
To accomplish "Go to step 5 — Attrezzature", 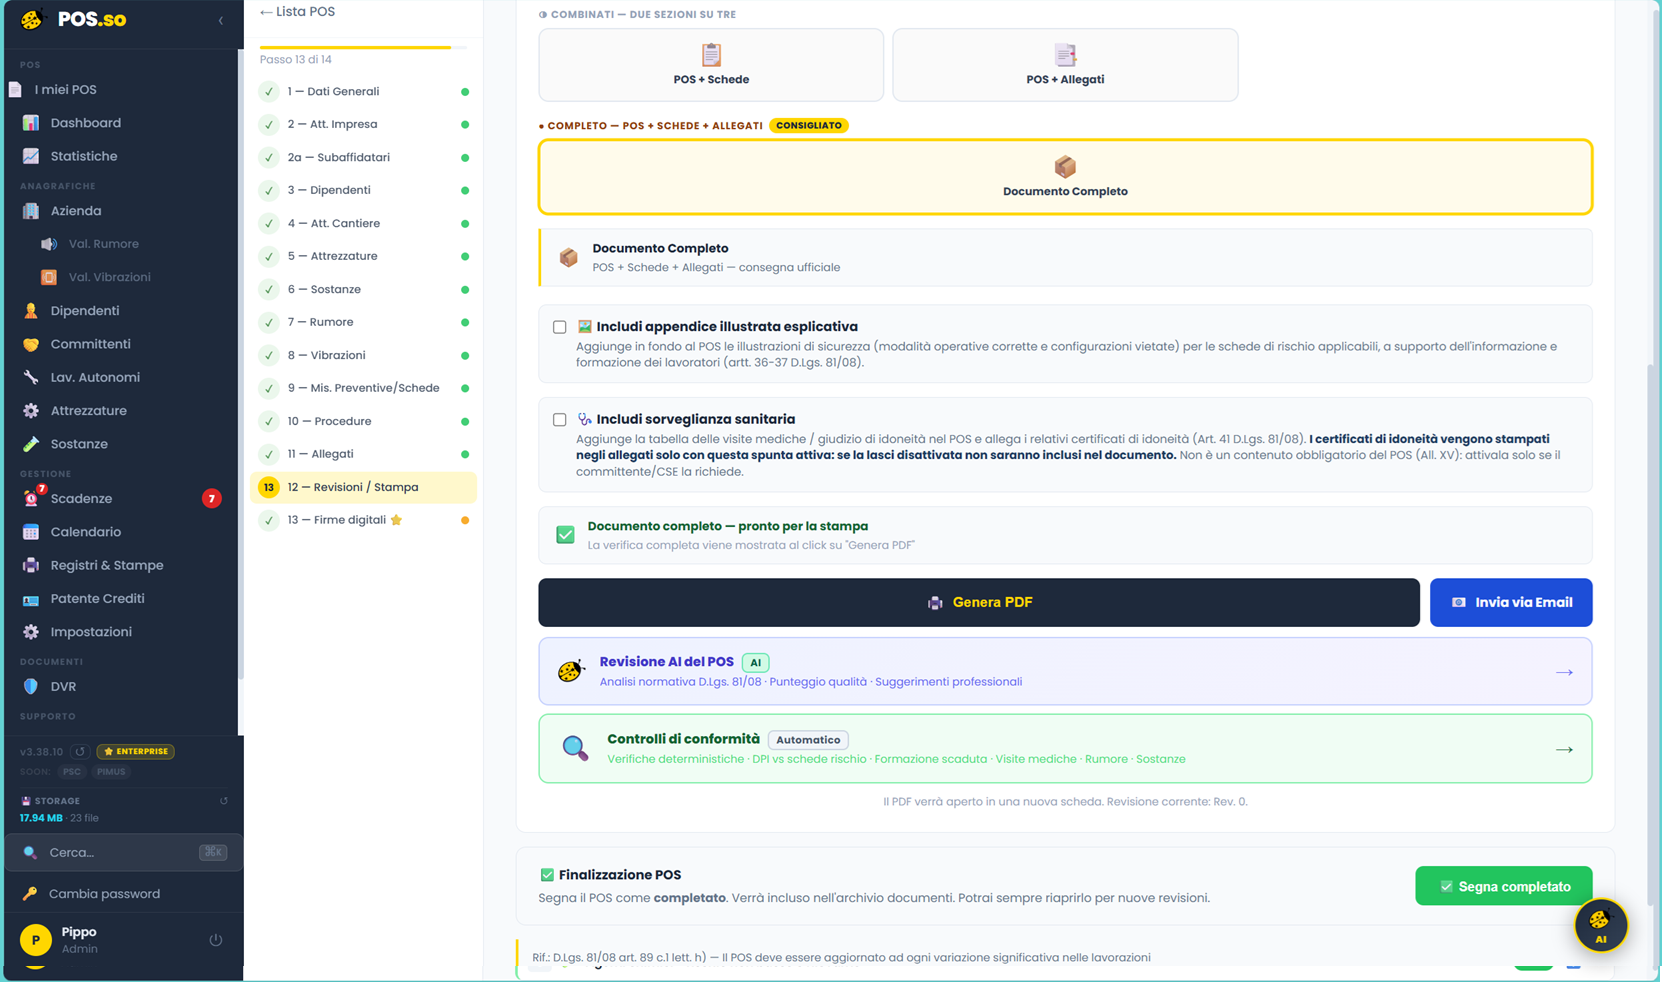I will point(364,256).
